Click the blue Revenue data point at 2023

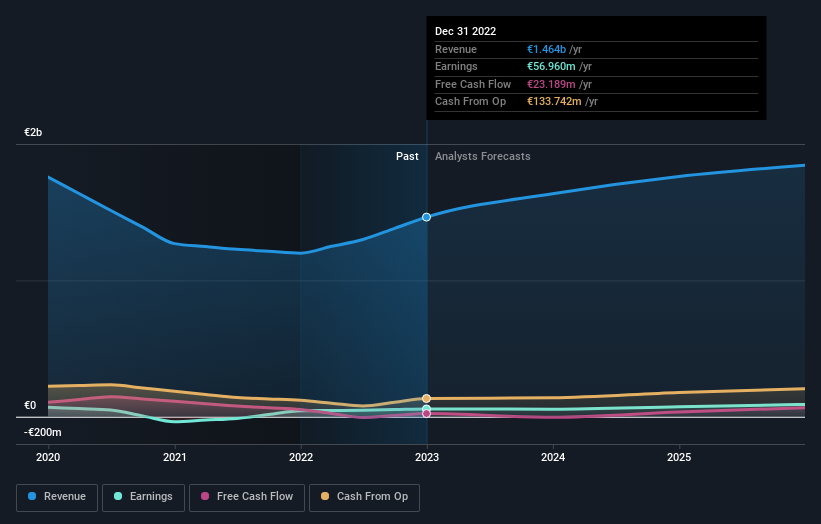pos(427,217)
